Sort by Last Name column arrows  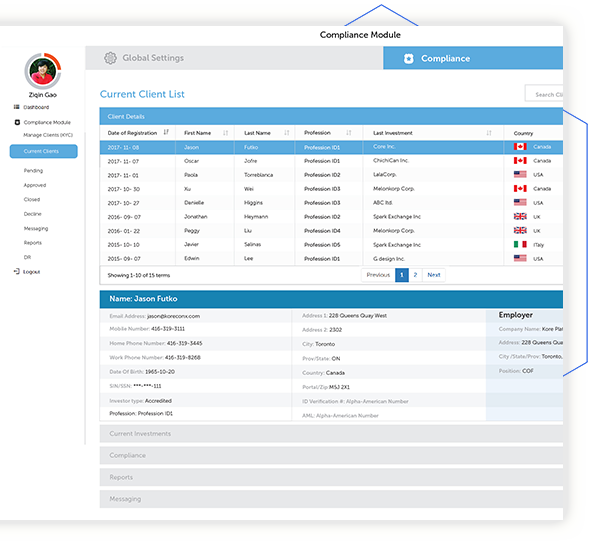[x=287, y=133]
